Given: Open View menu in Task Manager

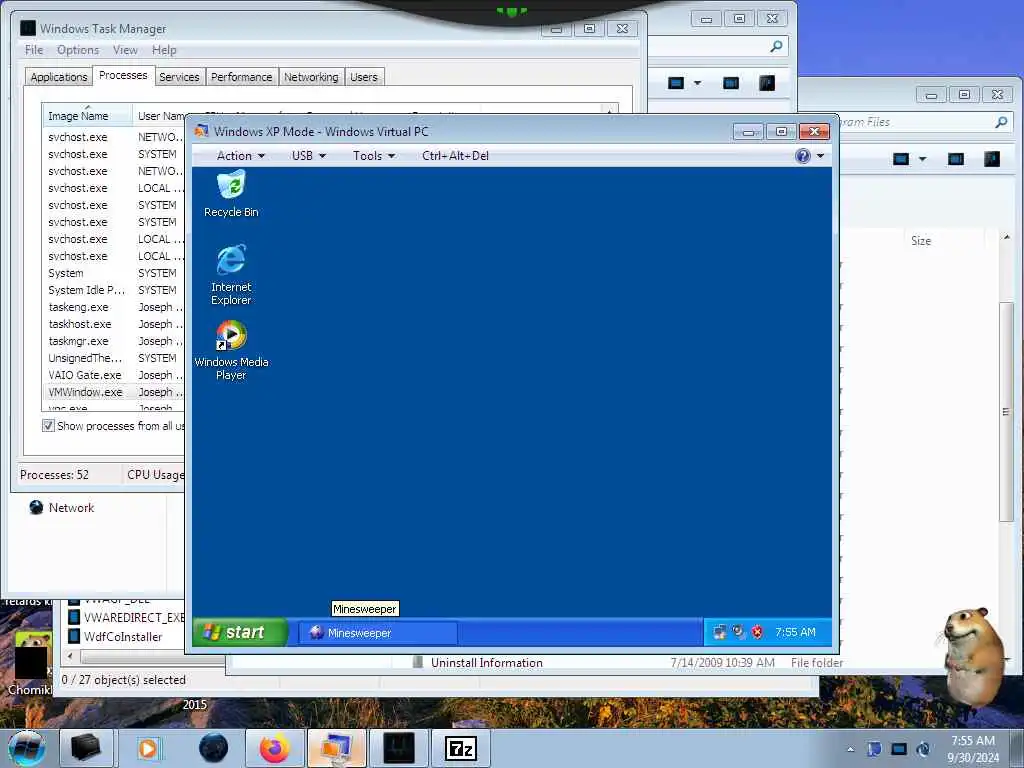Looking at the screenshot, I should pyautogui.click(x=125, y=50).
